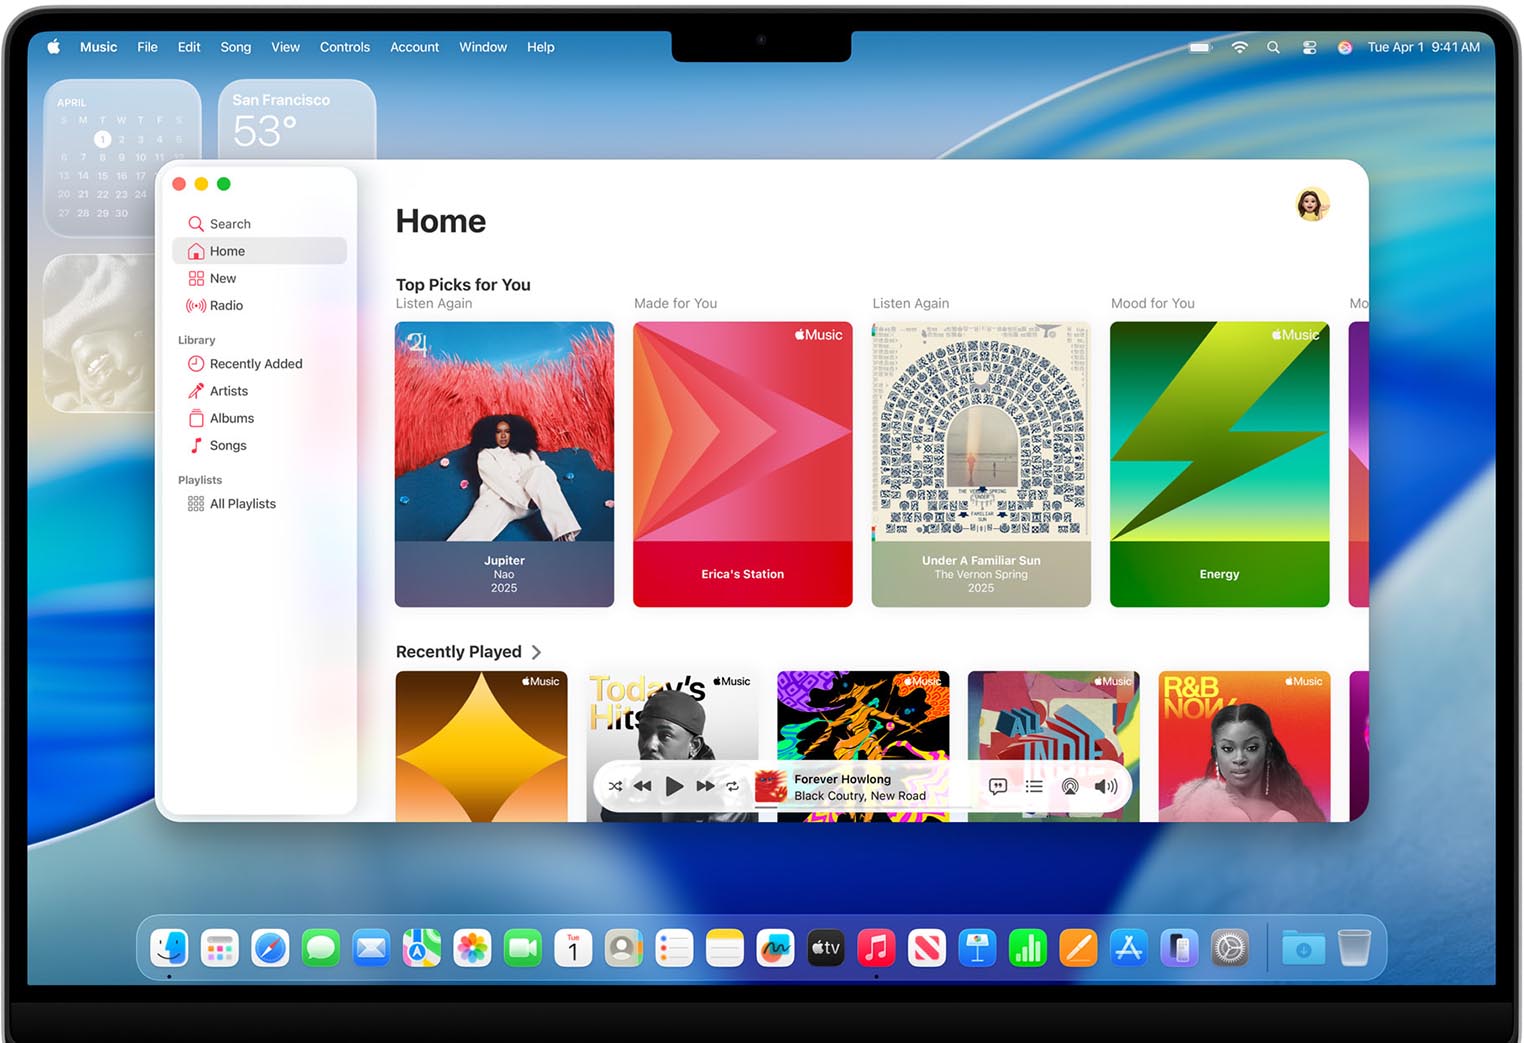Open Numbers from the Dock
The width and height of the screenshot is (1524, 1043).
(x=1028, y=947)
